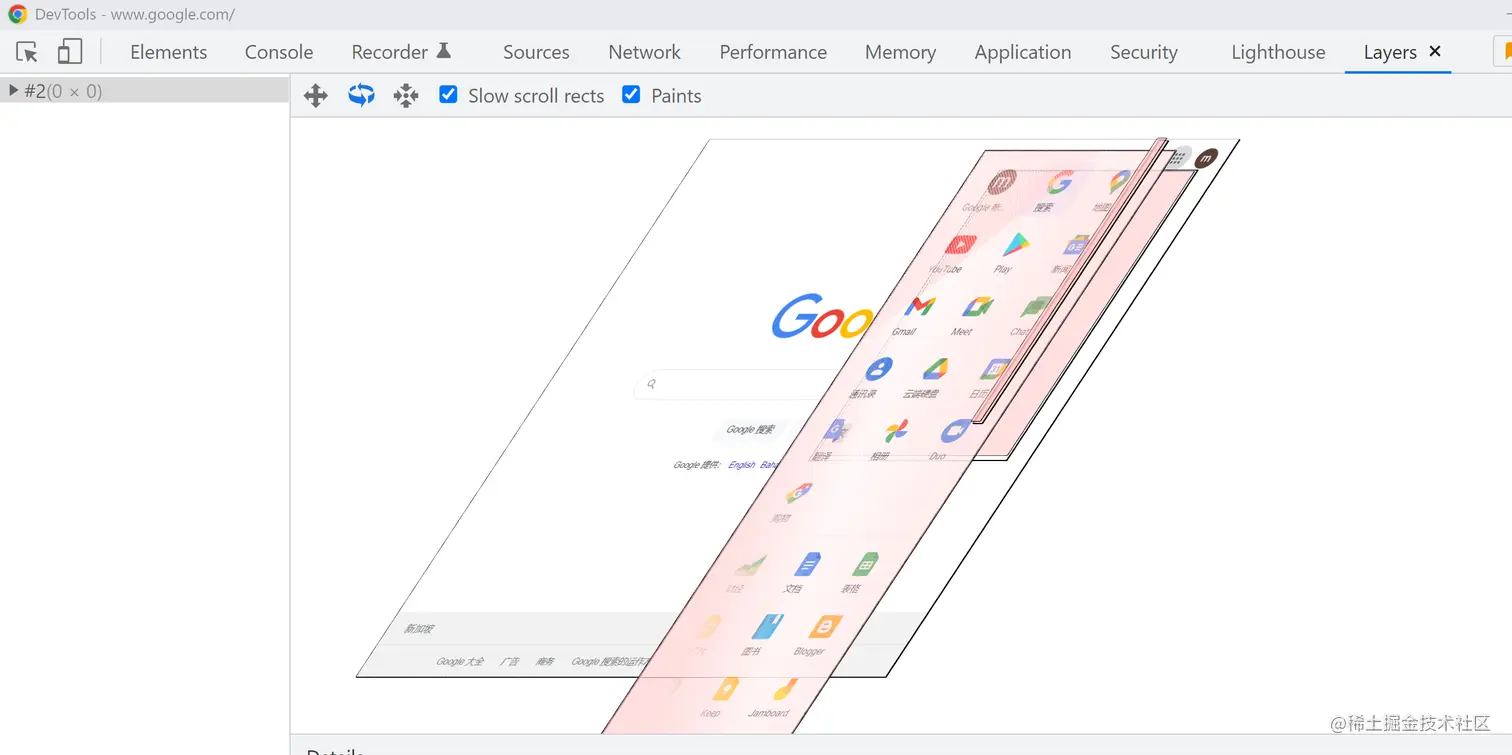Click the Blogger icon in the layer view
The height and width of the screenshot is (755, 1512).
[824, 627]
